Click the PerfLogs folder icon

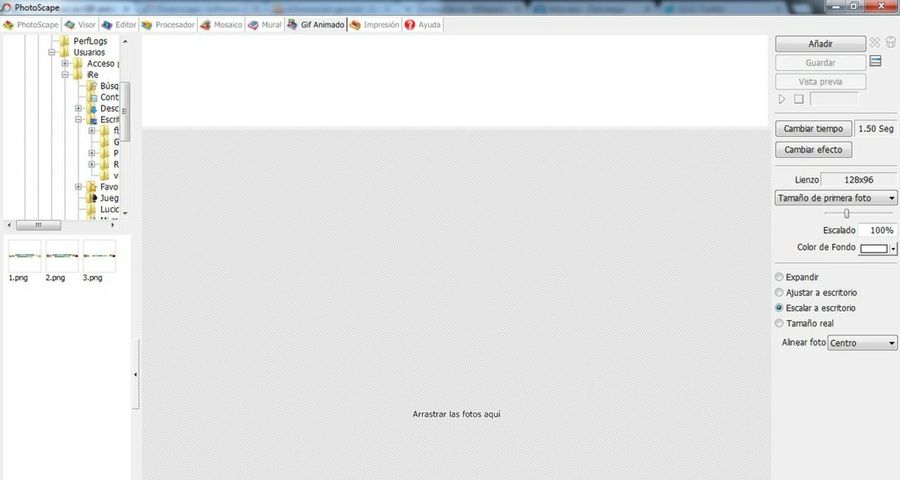tap(64, 41)
